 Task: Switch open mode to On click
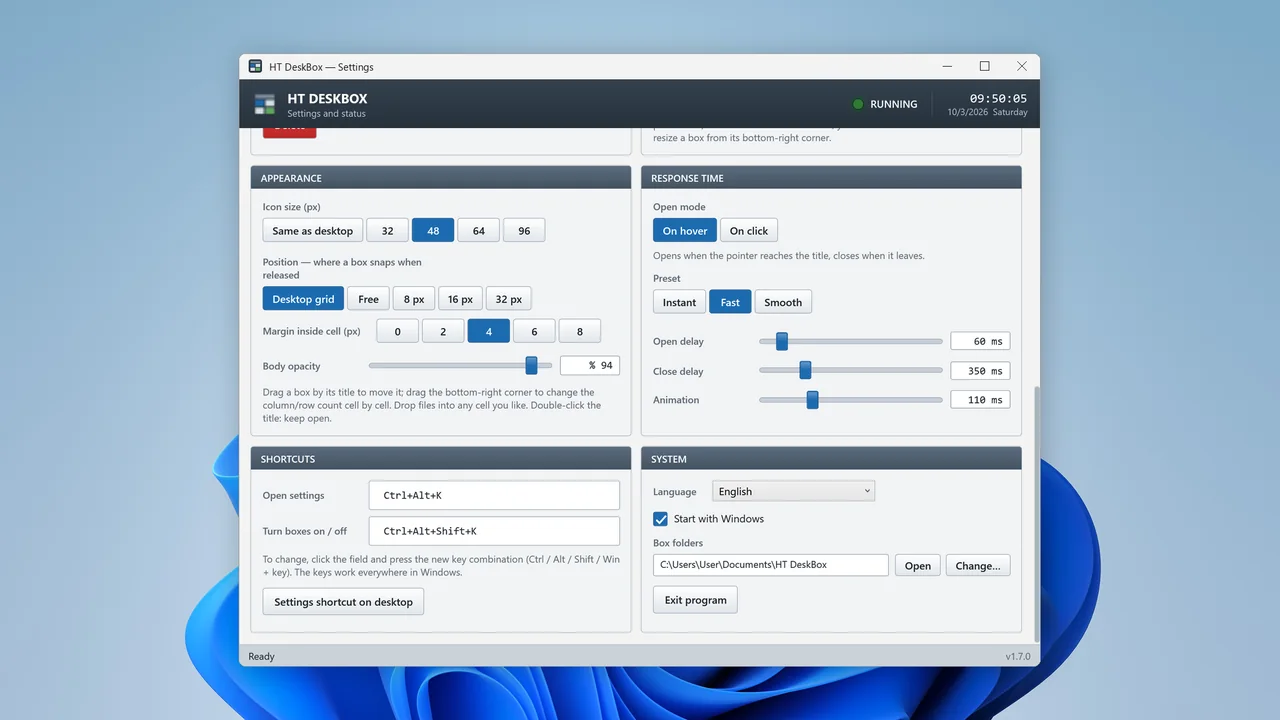749,231
